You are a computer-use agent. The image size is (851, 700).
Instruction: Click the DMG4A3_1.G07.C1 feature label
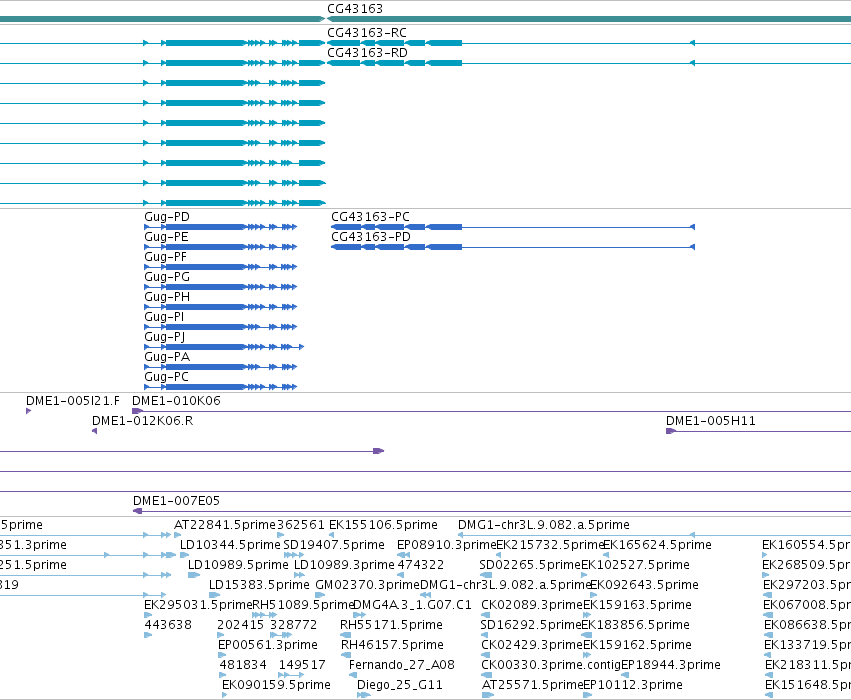[412, 604]
